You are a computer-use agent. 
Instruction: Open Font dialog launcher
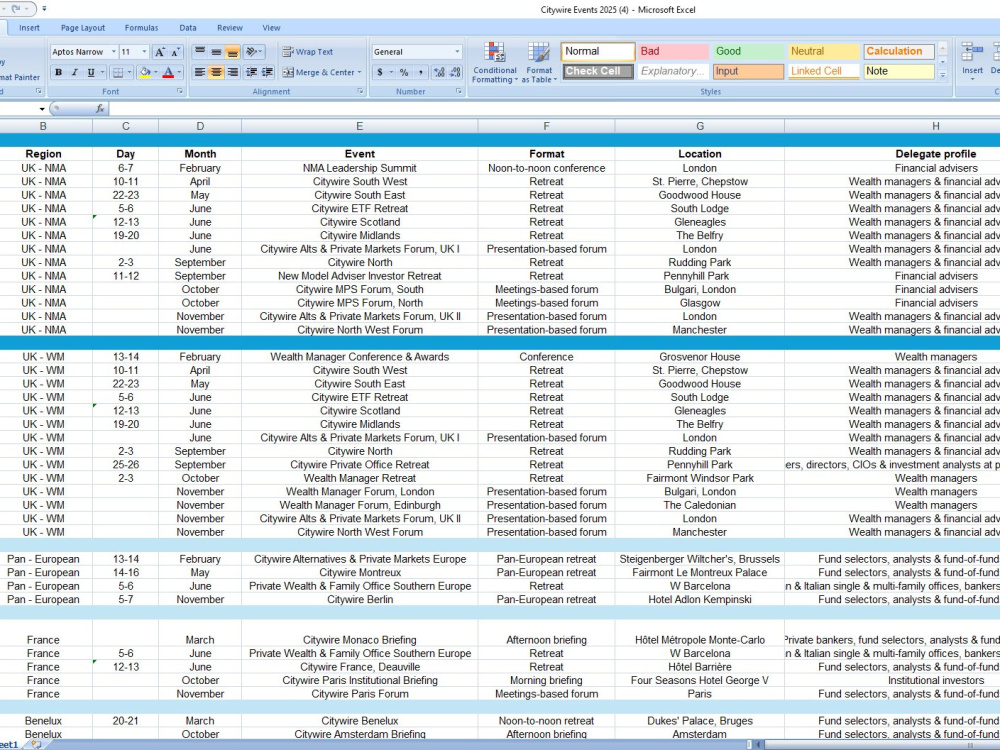(x=180, y=92)
